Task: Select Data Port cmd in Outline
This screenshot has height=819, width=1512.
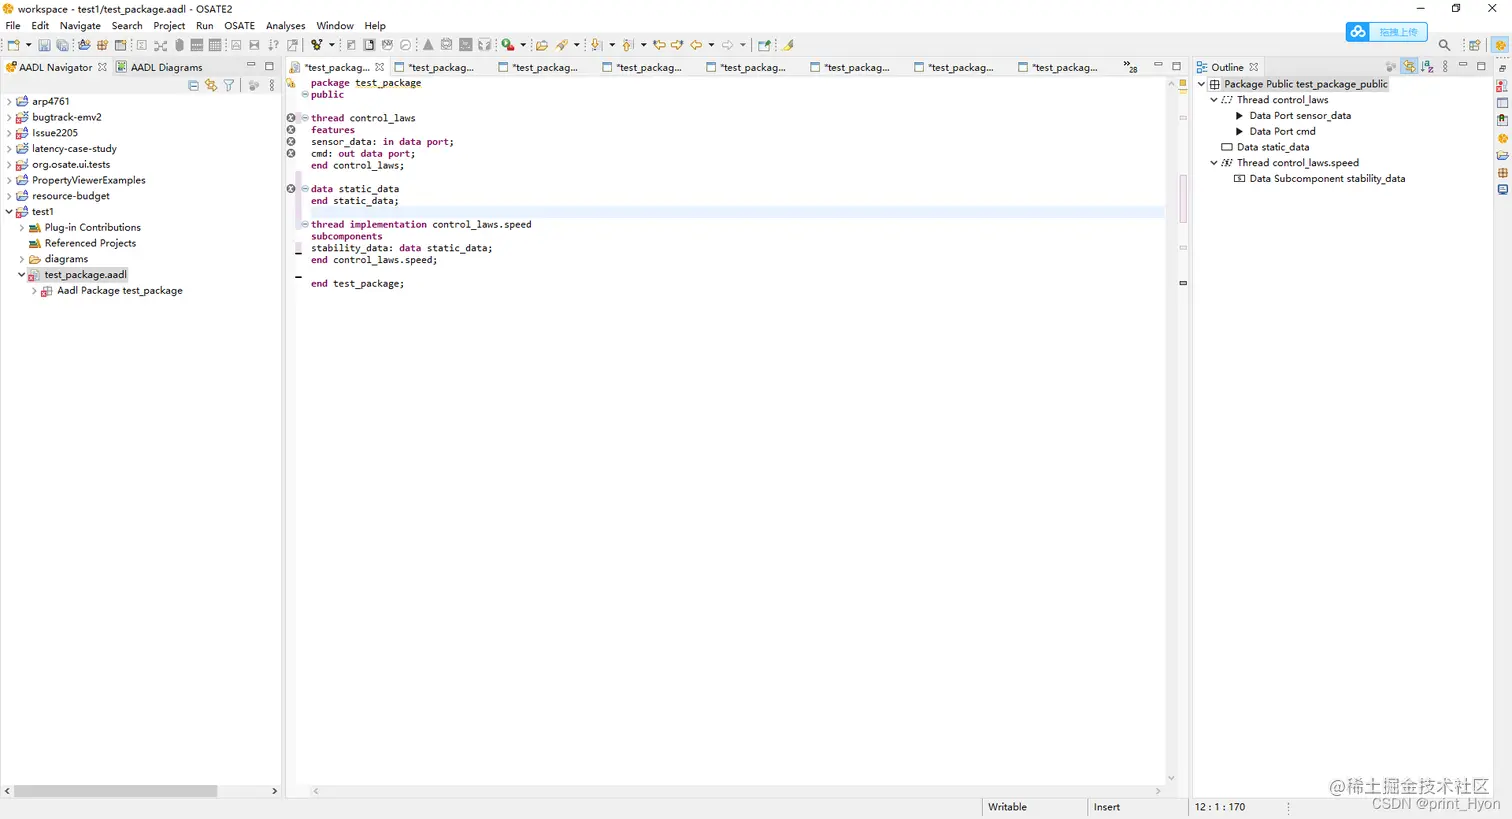Action: coord(1282,131)
